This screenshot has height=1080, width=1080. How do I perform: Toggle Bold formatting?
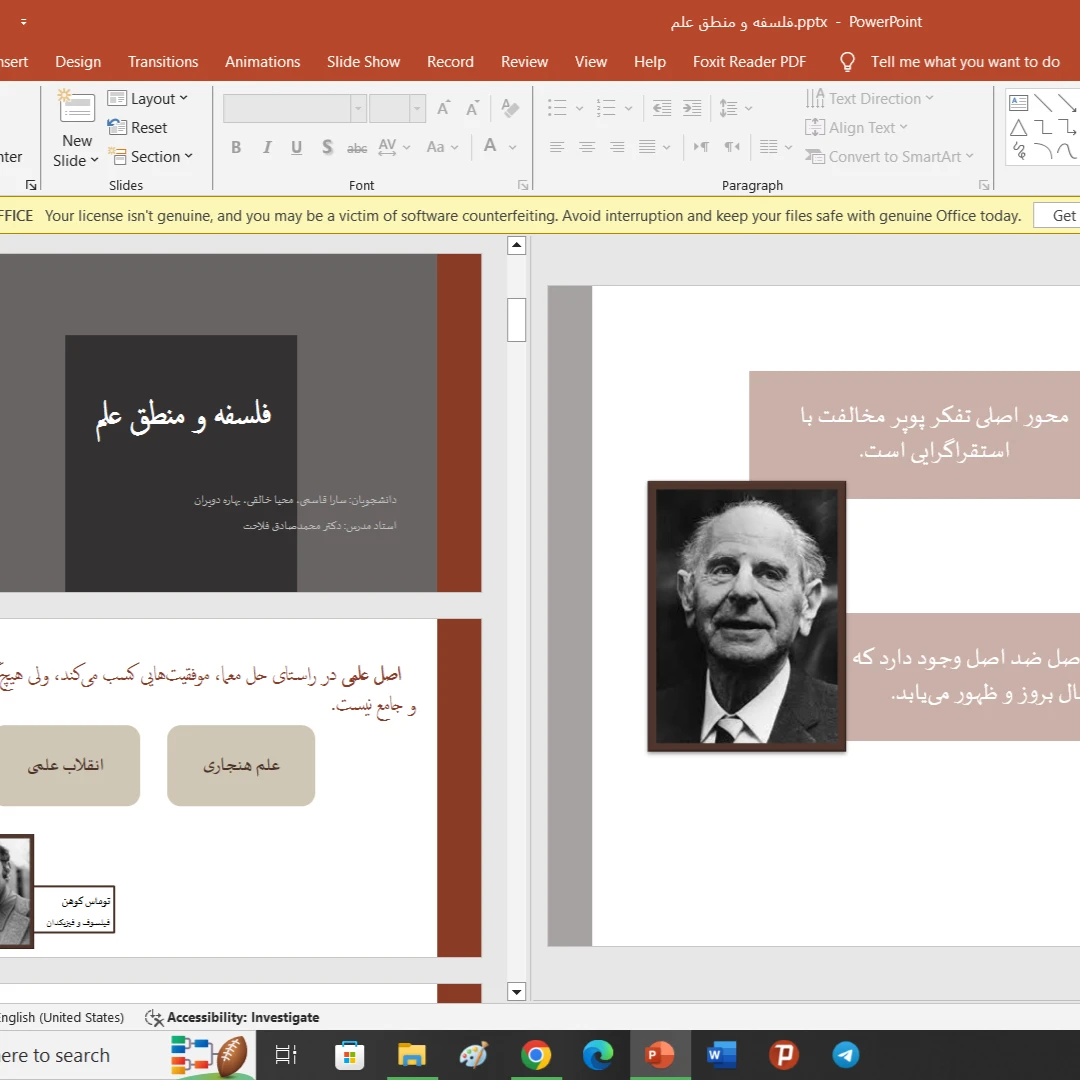(236, 148)
